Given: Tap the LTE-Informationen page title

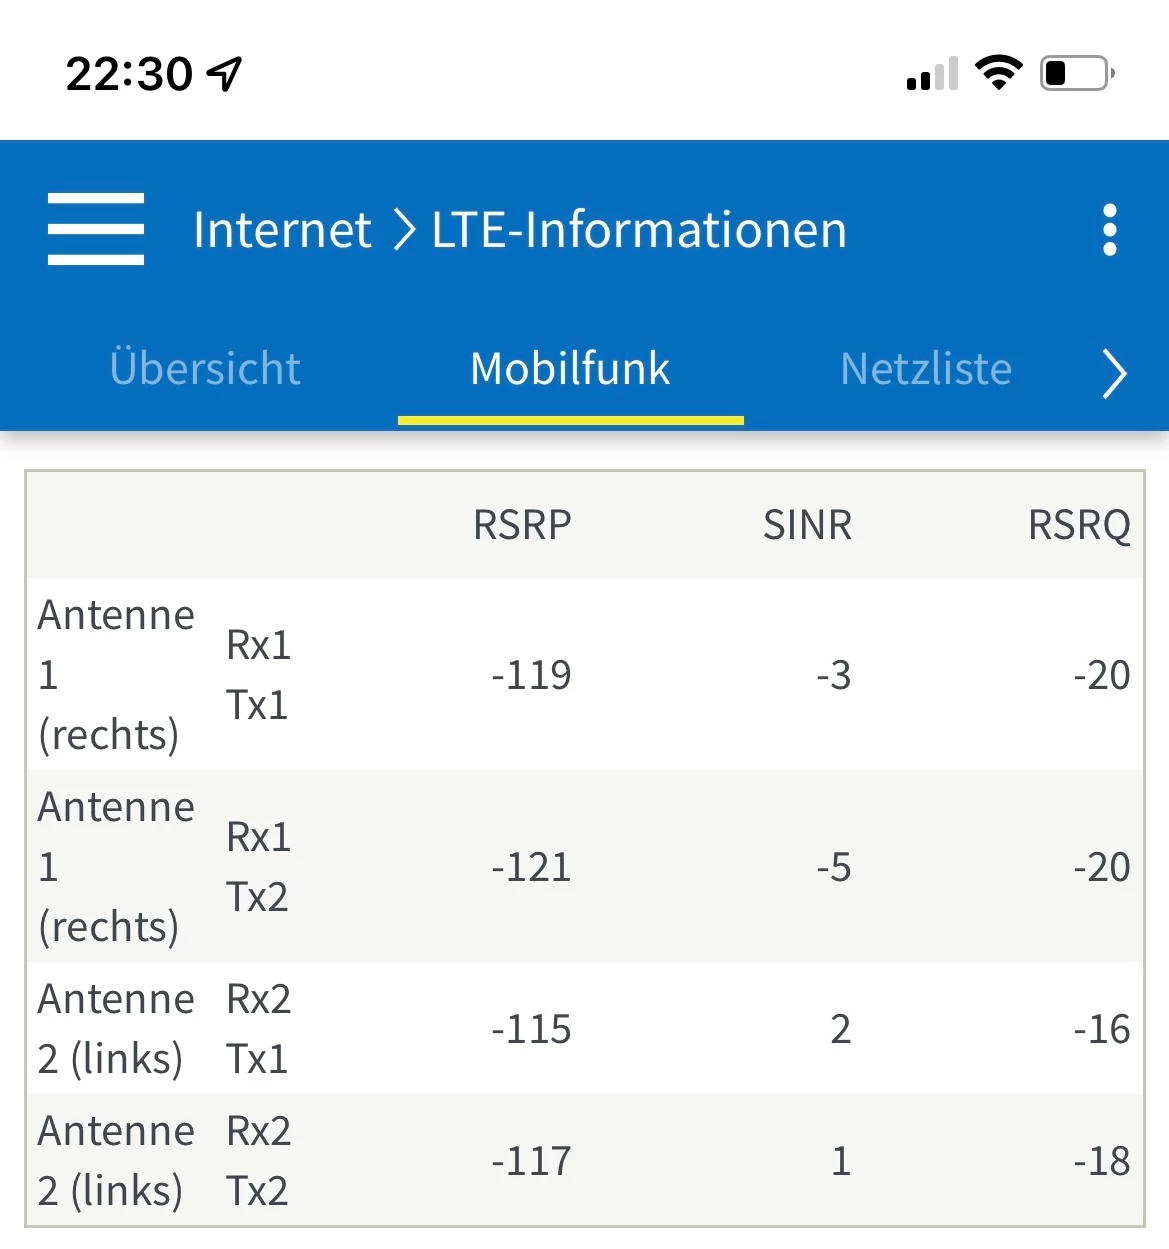Looking at the screenshot, I should [639, 230].
